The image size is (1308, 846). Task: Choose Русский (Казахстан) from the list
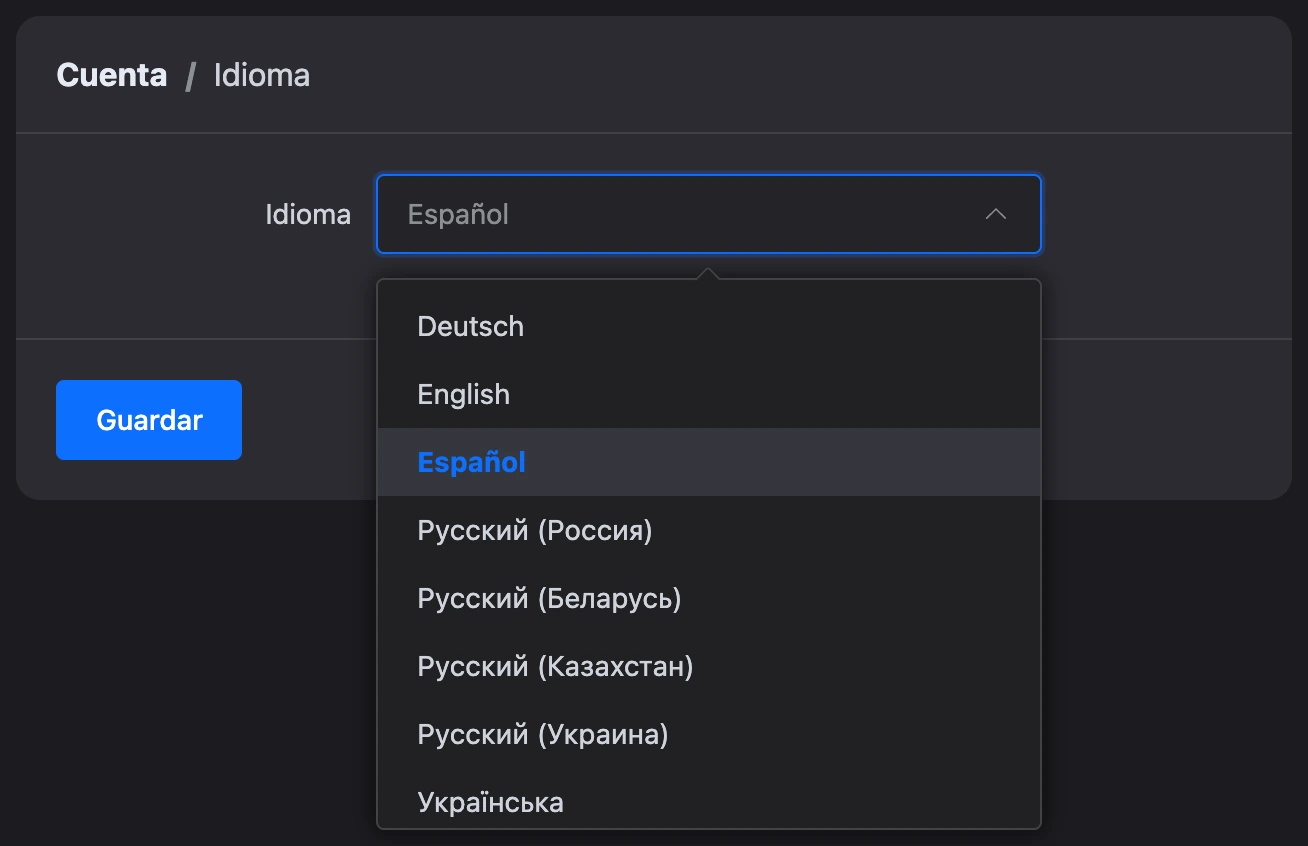pos(709,666)
